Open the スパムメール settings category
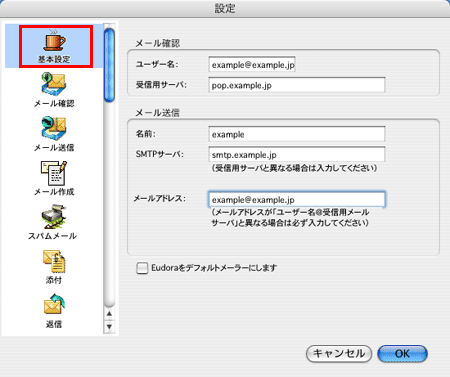This screenshot has width=450, height=377. tap(52, 222)
